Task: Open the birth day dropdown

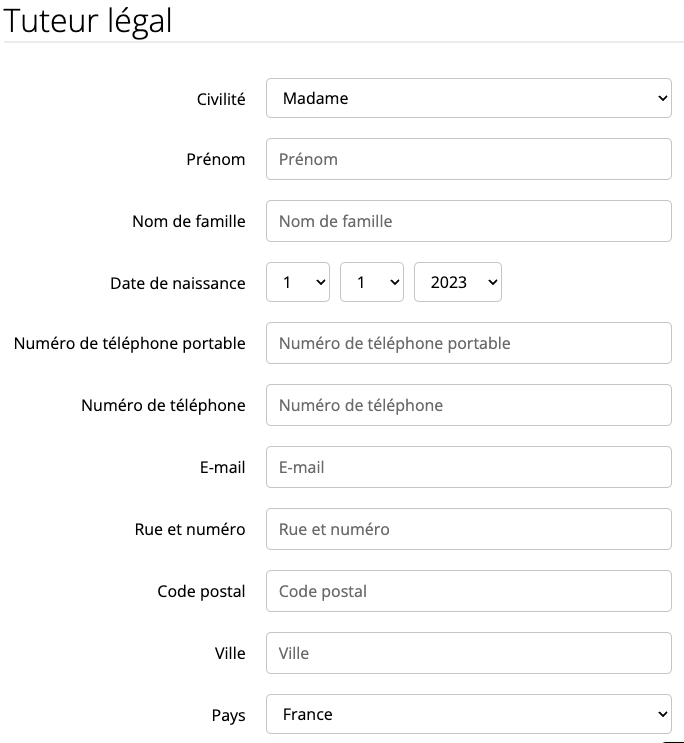Action: coord(298,282)
